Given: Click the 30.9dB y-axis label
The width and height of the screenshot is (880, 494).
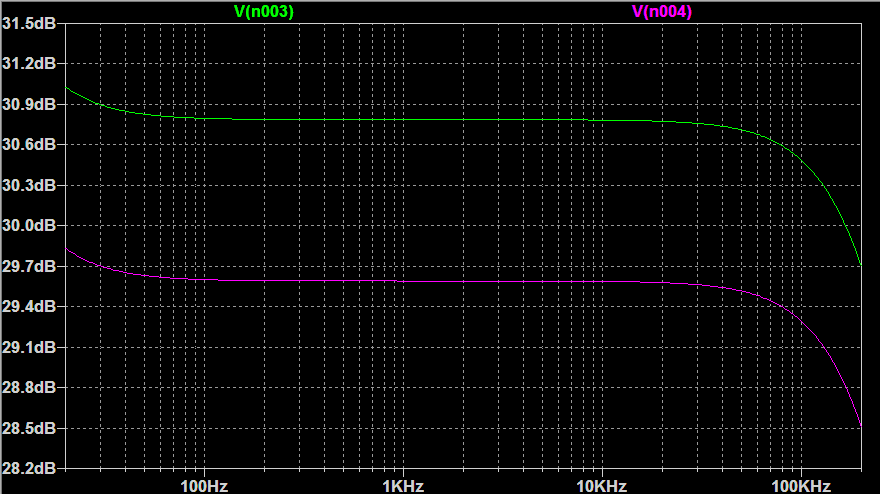Looking at the screenshot, I should coord(29,105).
